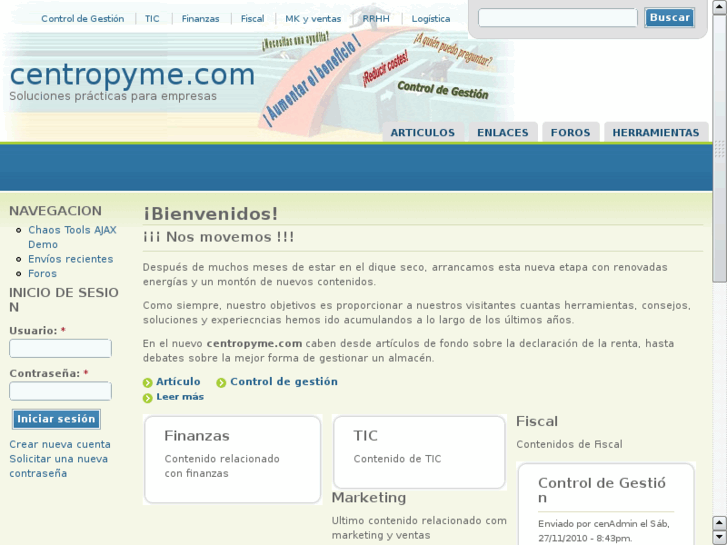This screenshot has height=545, width=727.
Task: Click the centropyme.com site title
Action: pyautogui.click(x=132, y=75)
